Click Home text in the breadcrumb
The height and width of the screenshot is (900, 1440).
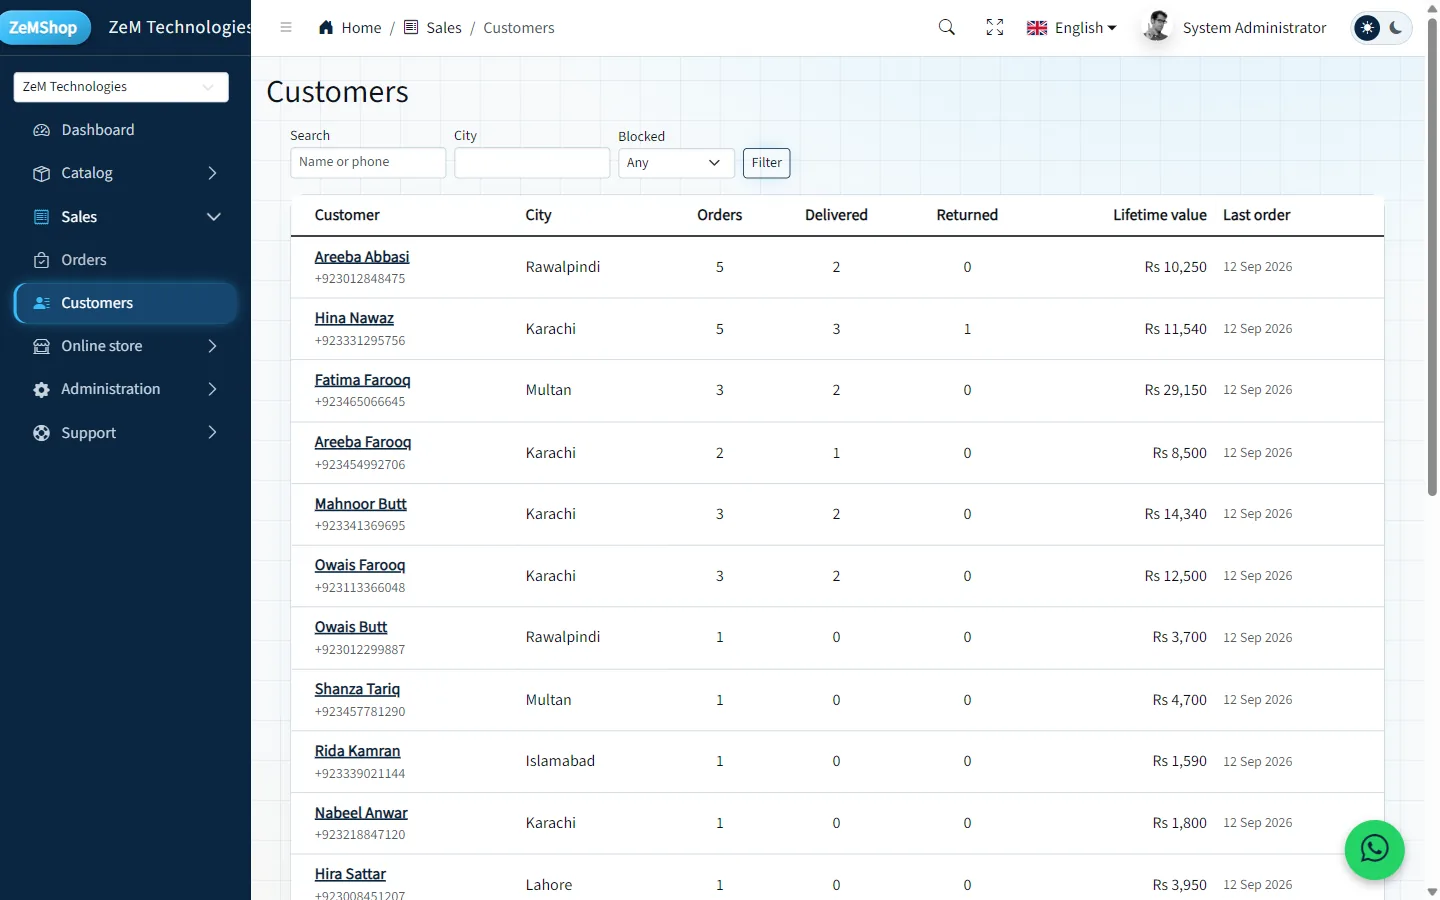point(361,28)
